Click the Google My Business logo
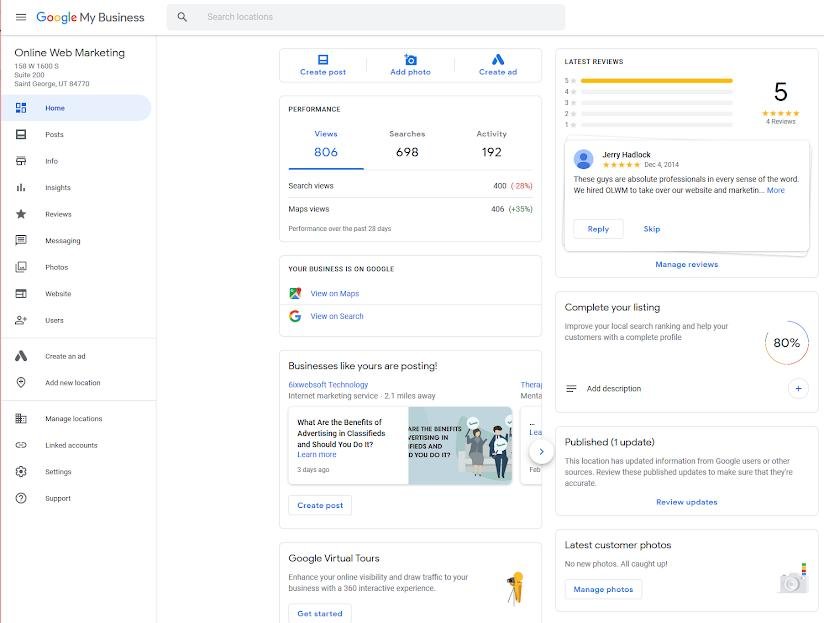This screenshot has width=824, height=623. (x=90, y=17)
